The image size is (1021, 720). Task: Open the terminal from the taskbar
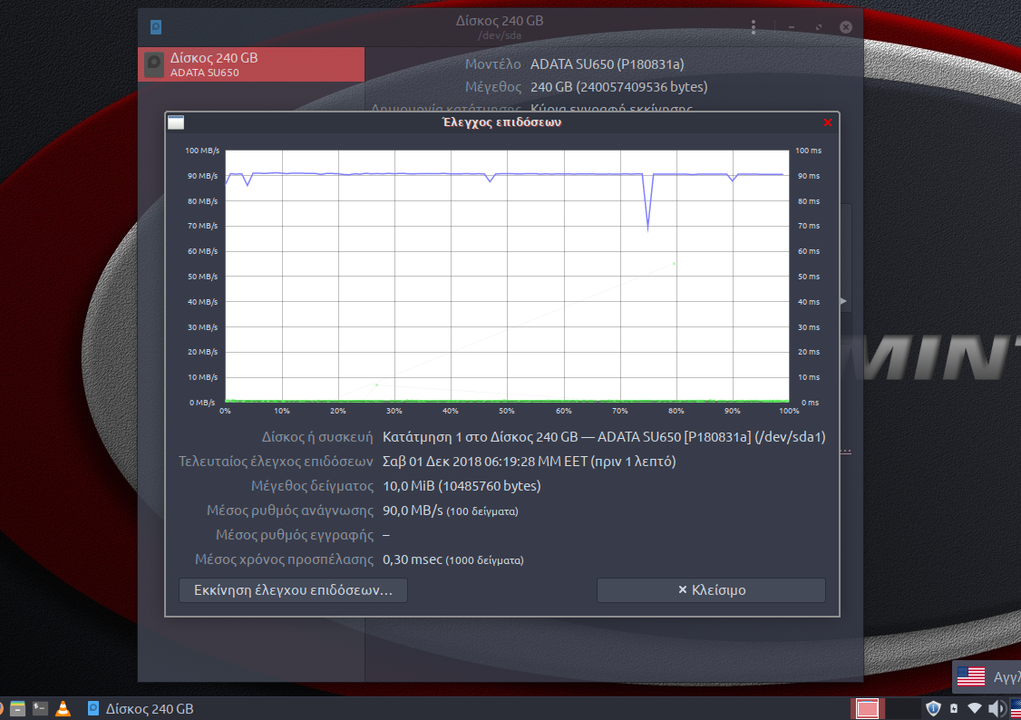(x=40, y=708)
